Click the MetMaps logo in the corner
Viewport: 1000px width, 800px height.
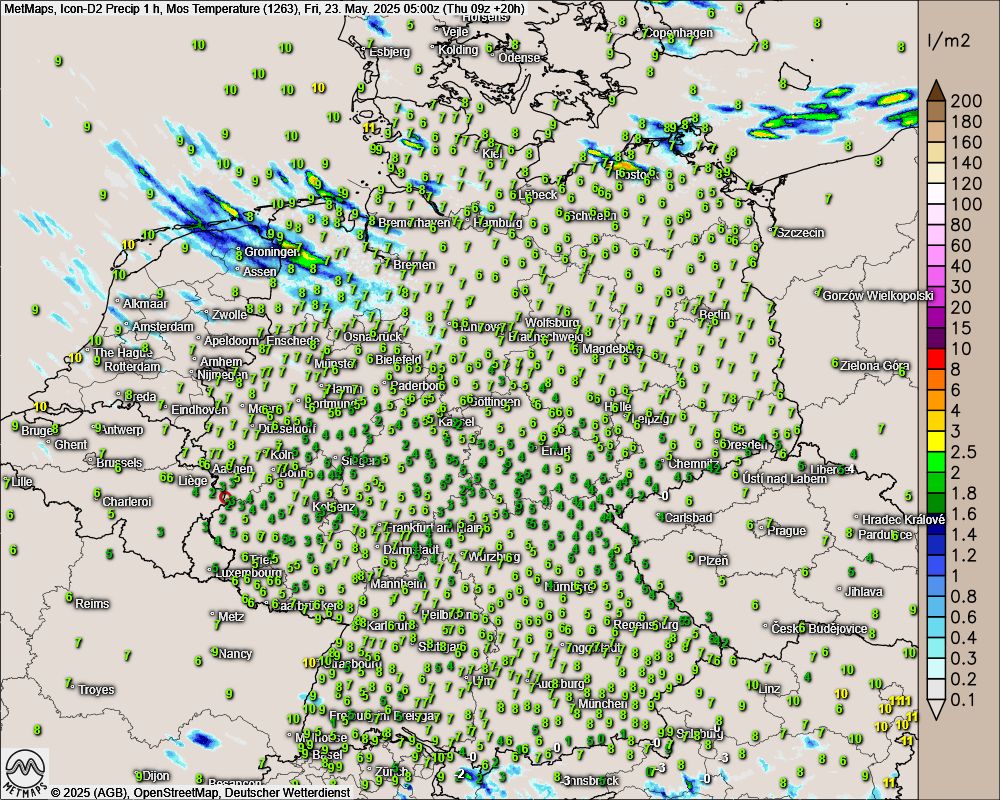[x=26, y=770]
